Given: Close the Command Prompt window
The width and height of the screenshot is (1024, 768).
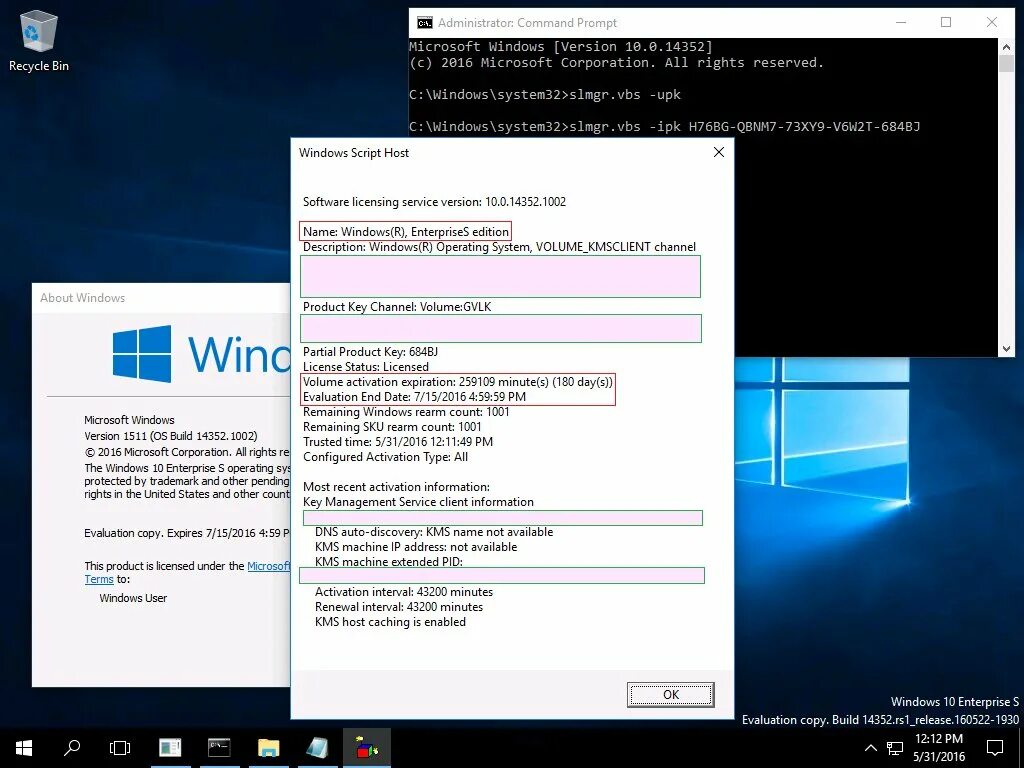Looking at the screenshot, I should point(991,22).
